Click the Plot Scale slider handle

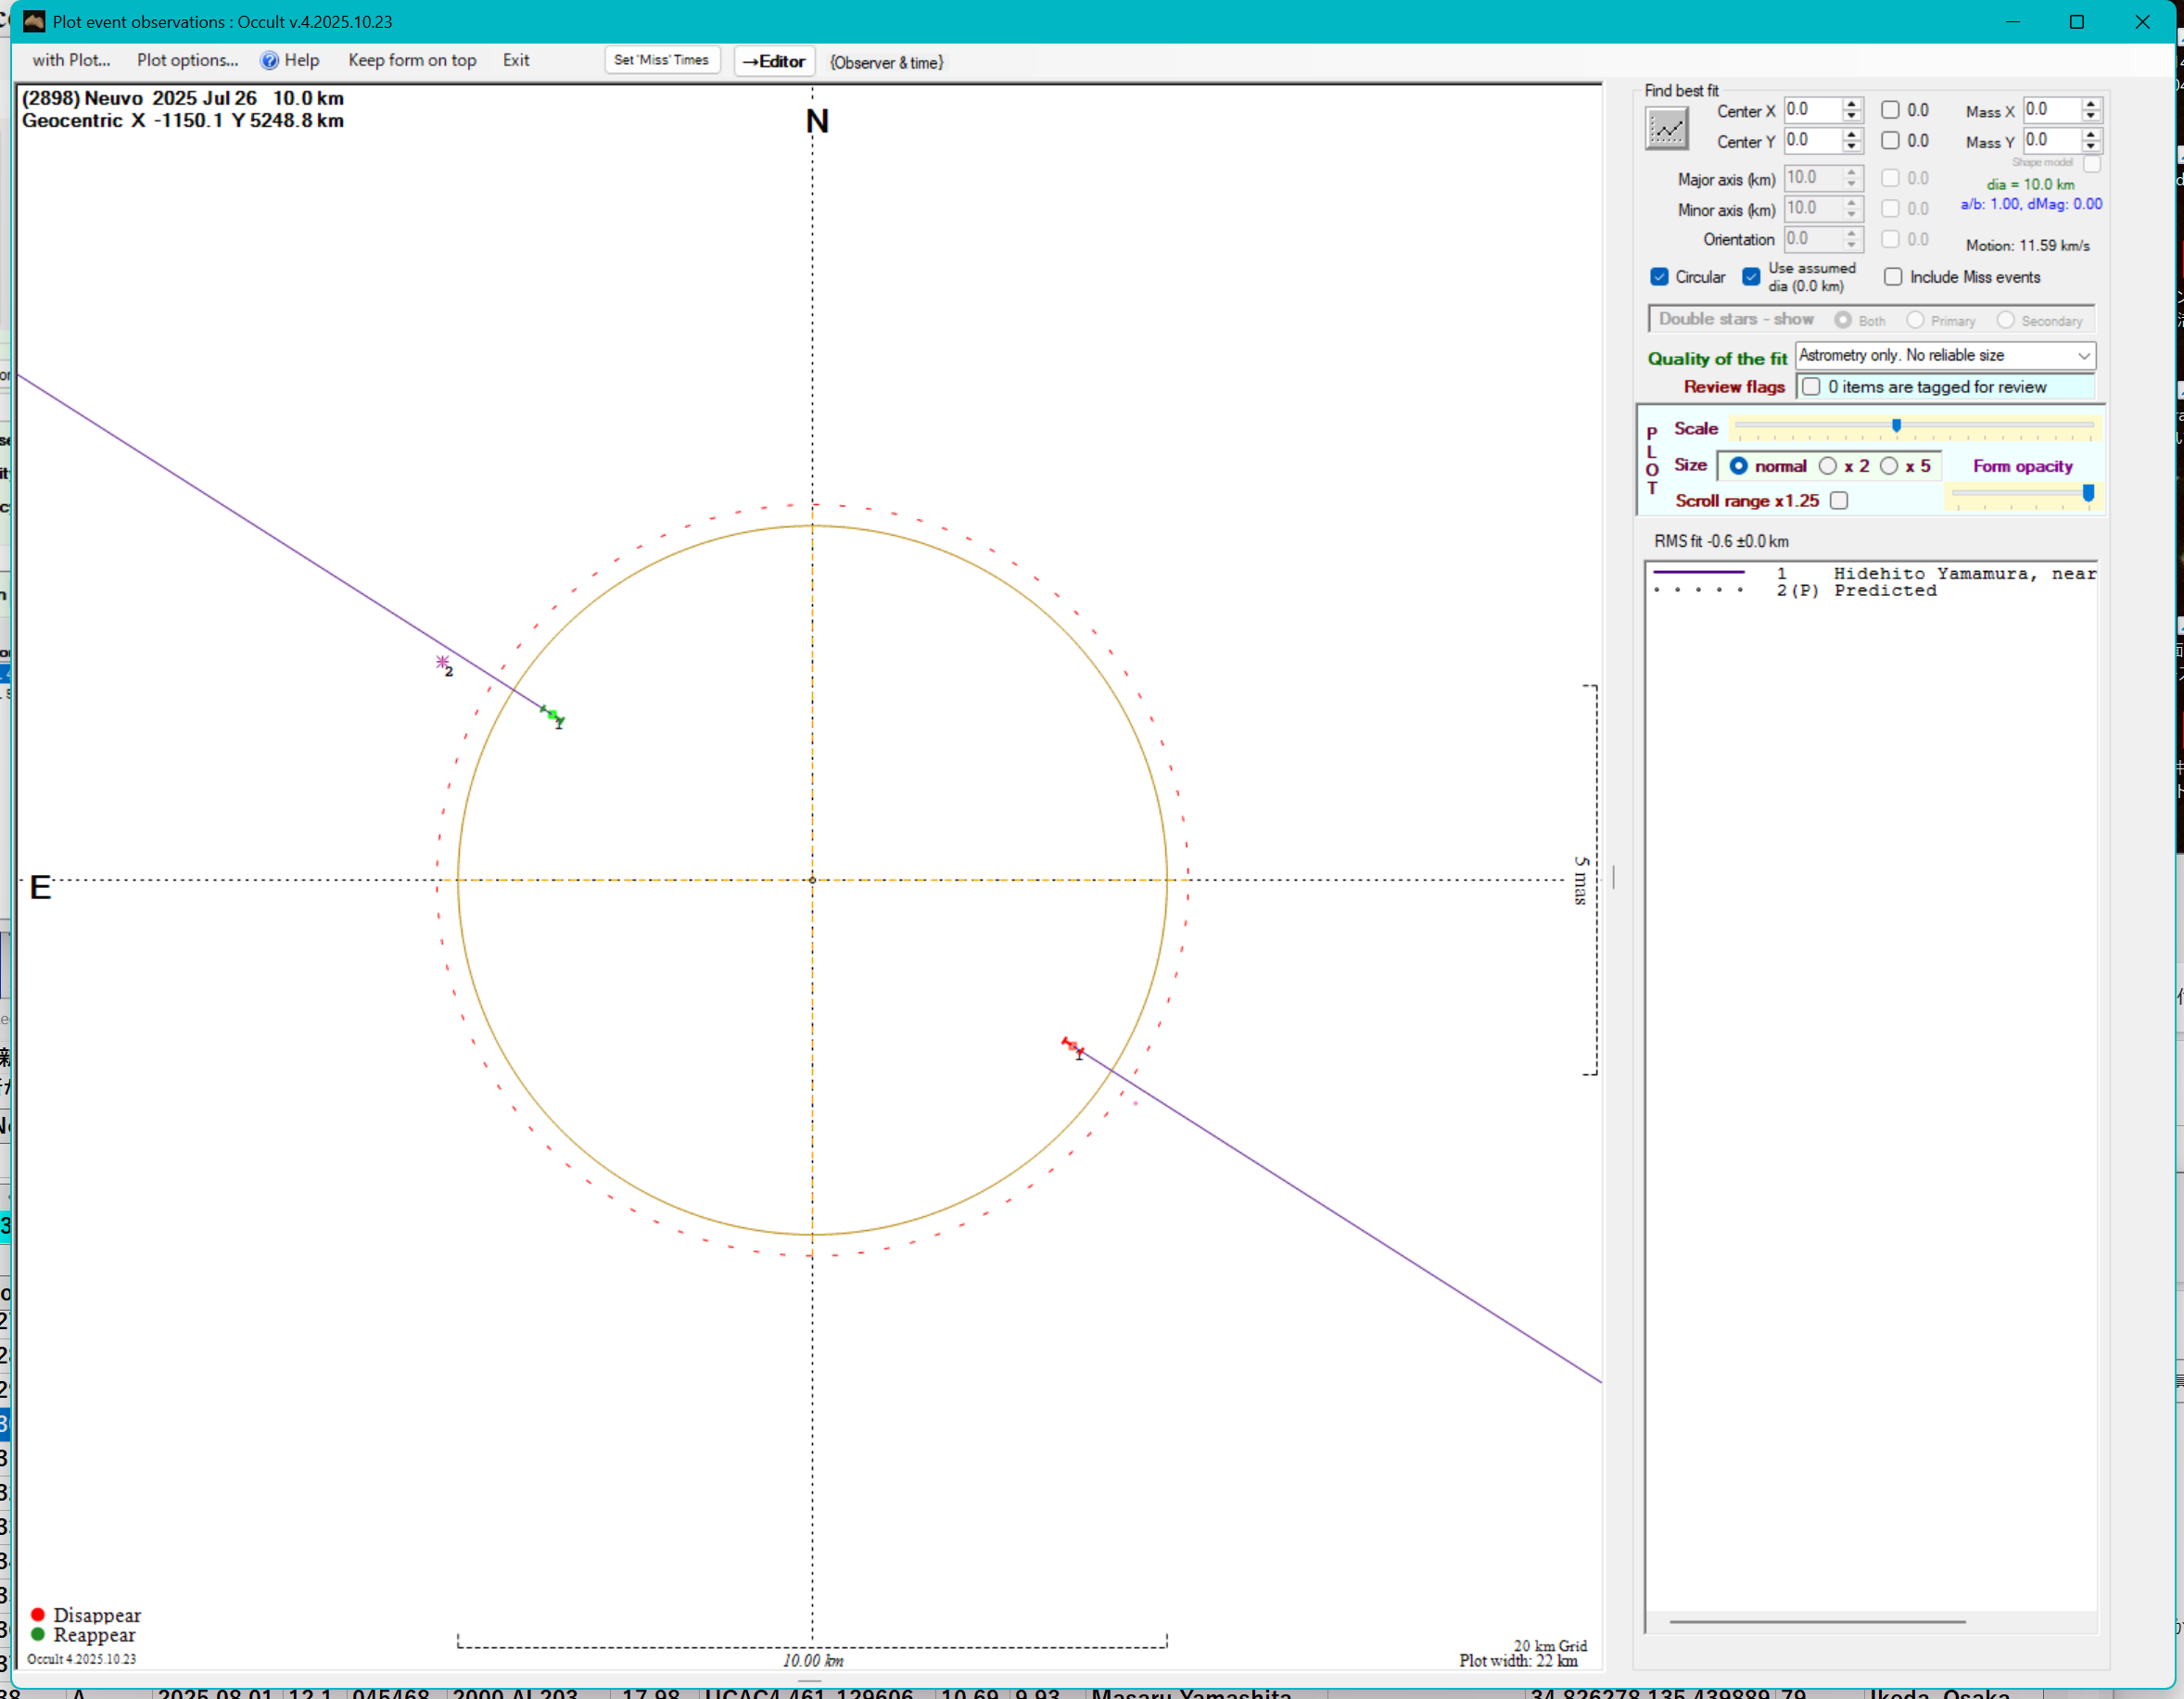pyautogui.click(x=1896, y=426)
